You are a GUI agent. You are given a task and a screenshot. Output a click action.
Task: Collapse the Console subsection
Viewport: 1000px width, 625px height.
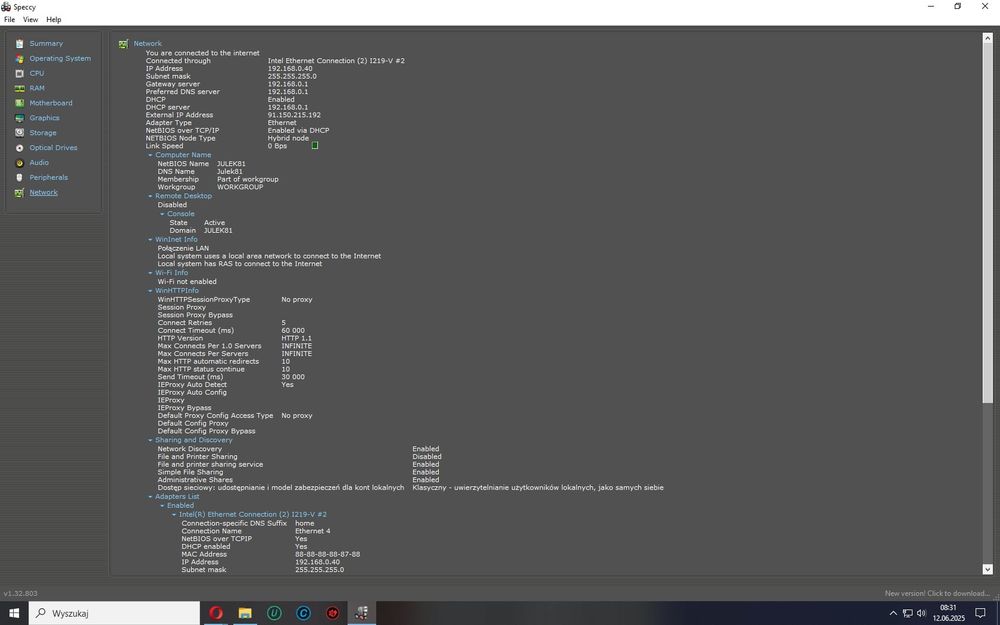(x=162, y=214)
